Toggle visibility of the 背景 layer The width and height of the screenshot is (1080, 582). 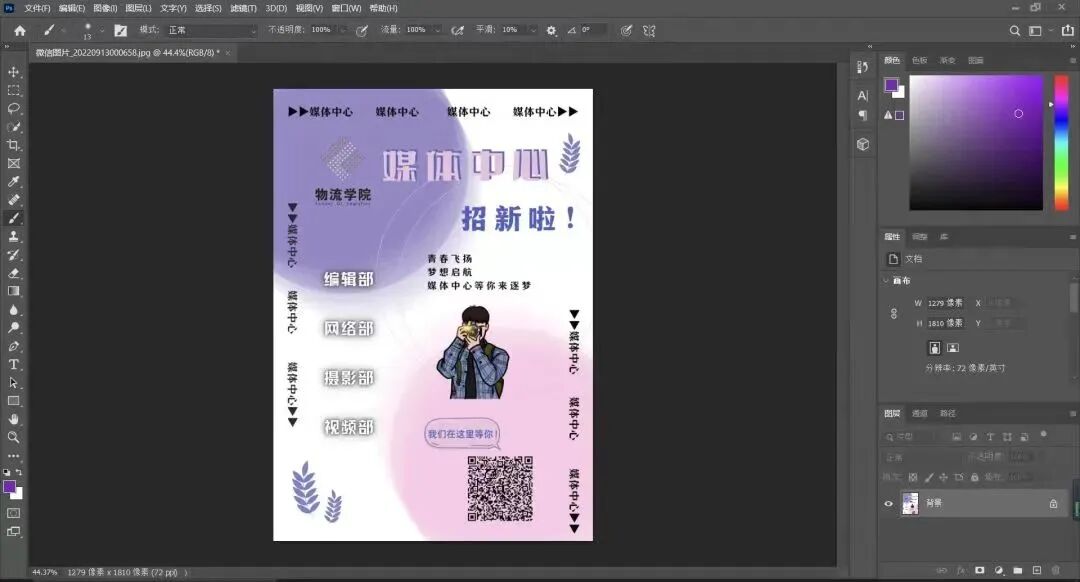(x=887, y=504)
